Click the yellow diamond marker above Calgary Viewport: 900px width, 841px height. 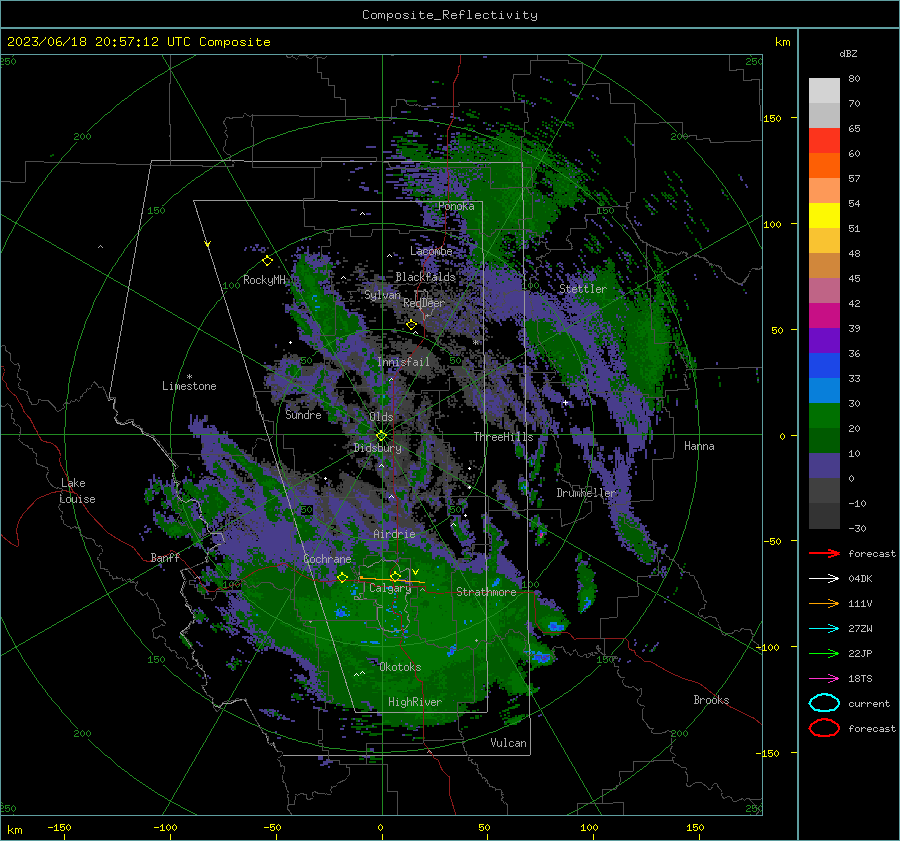pos(395,576)
